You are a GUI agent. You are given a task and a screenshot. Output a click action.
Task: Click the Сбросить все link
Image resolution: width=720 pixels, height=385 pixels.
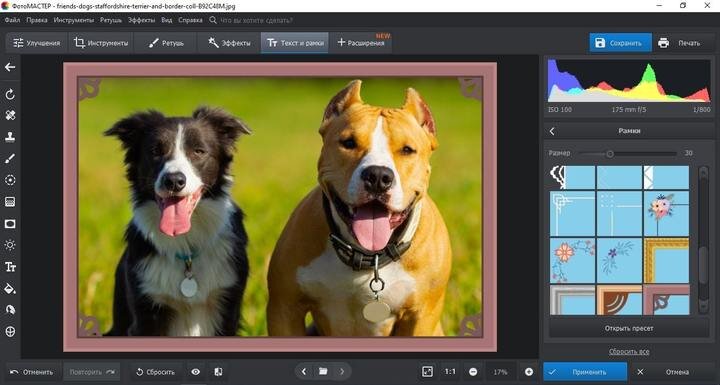tap(629, 351)
